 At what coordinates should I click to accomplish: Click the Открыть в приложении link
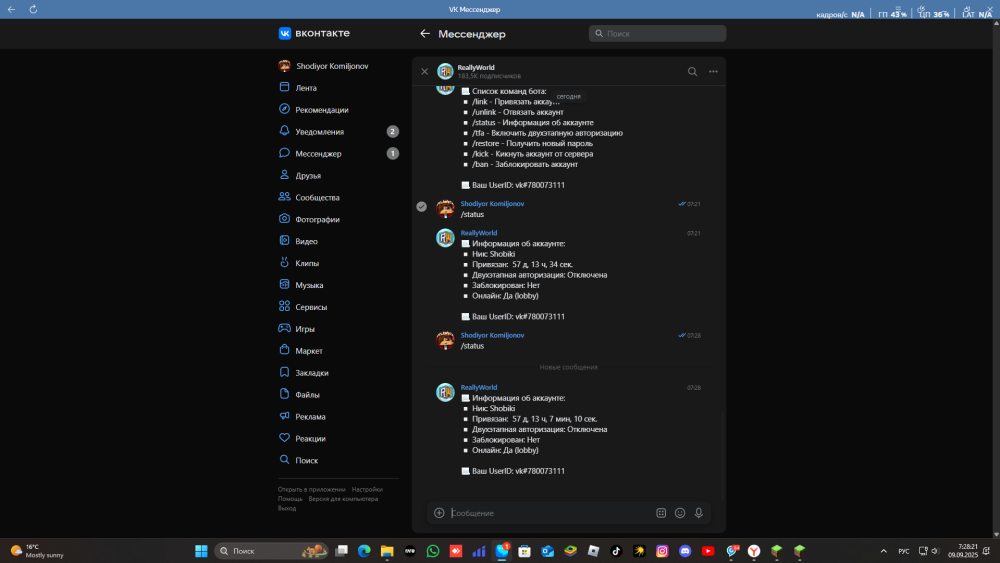pos(311,490)
